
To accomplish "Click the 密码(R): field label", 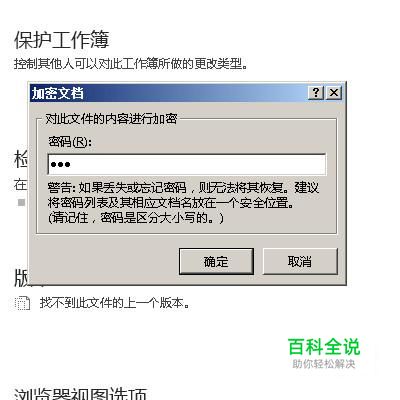I will click(x=69, y=142).
